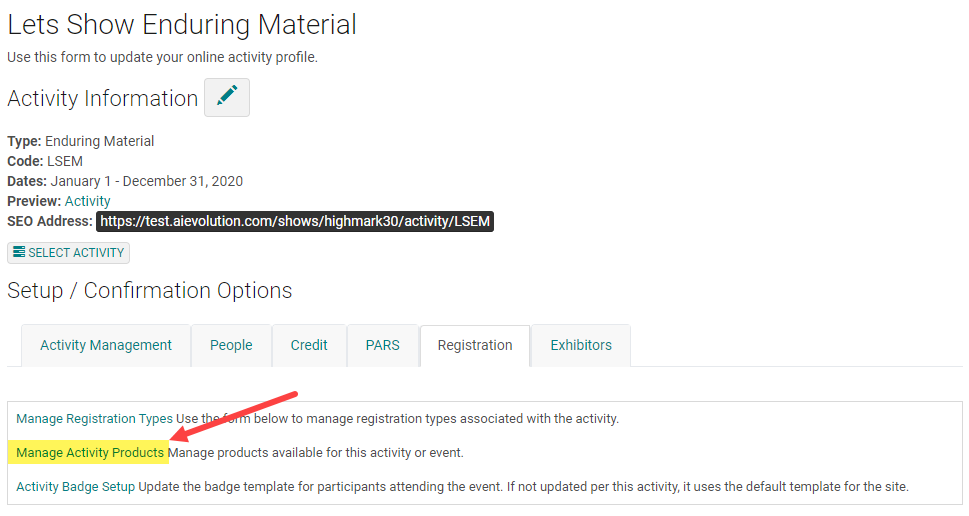Viewport: 969px width, 516px height.
Task: Open the Activity Badge Setup link
Action: [76, 487]
